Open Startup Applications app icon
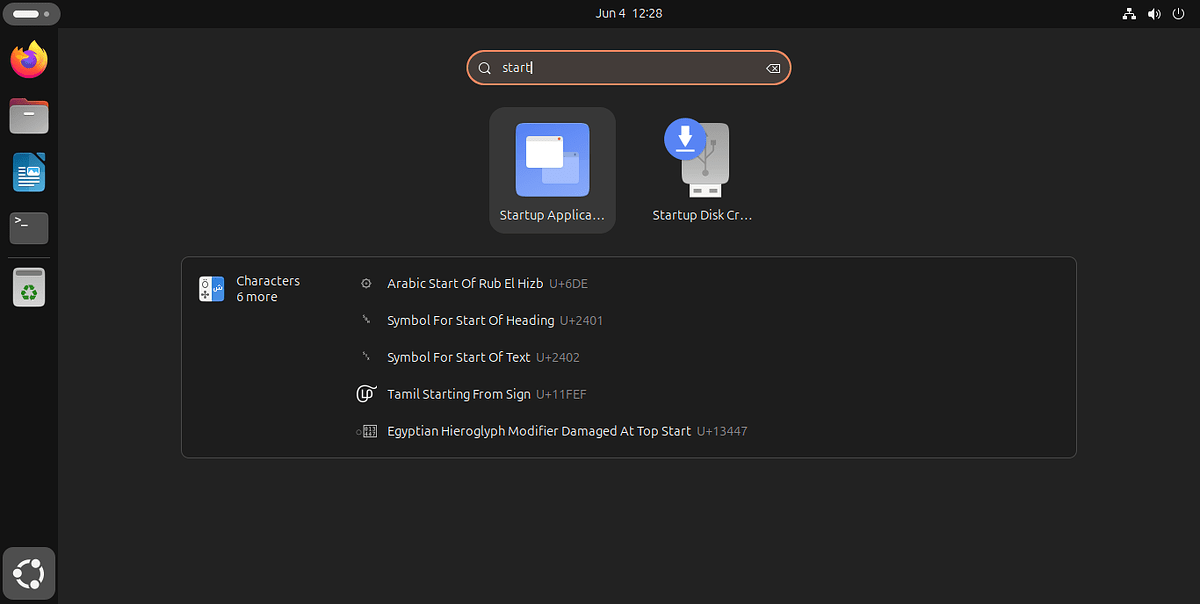 (x=552, y=170)
